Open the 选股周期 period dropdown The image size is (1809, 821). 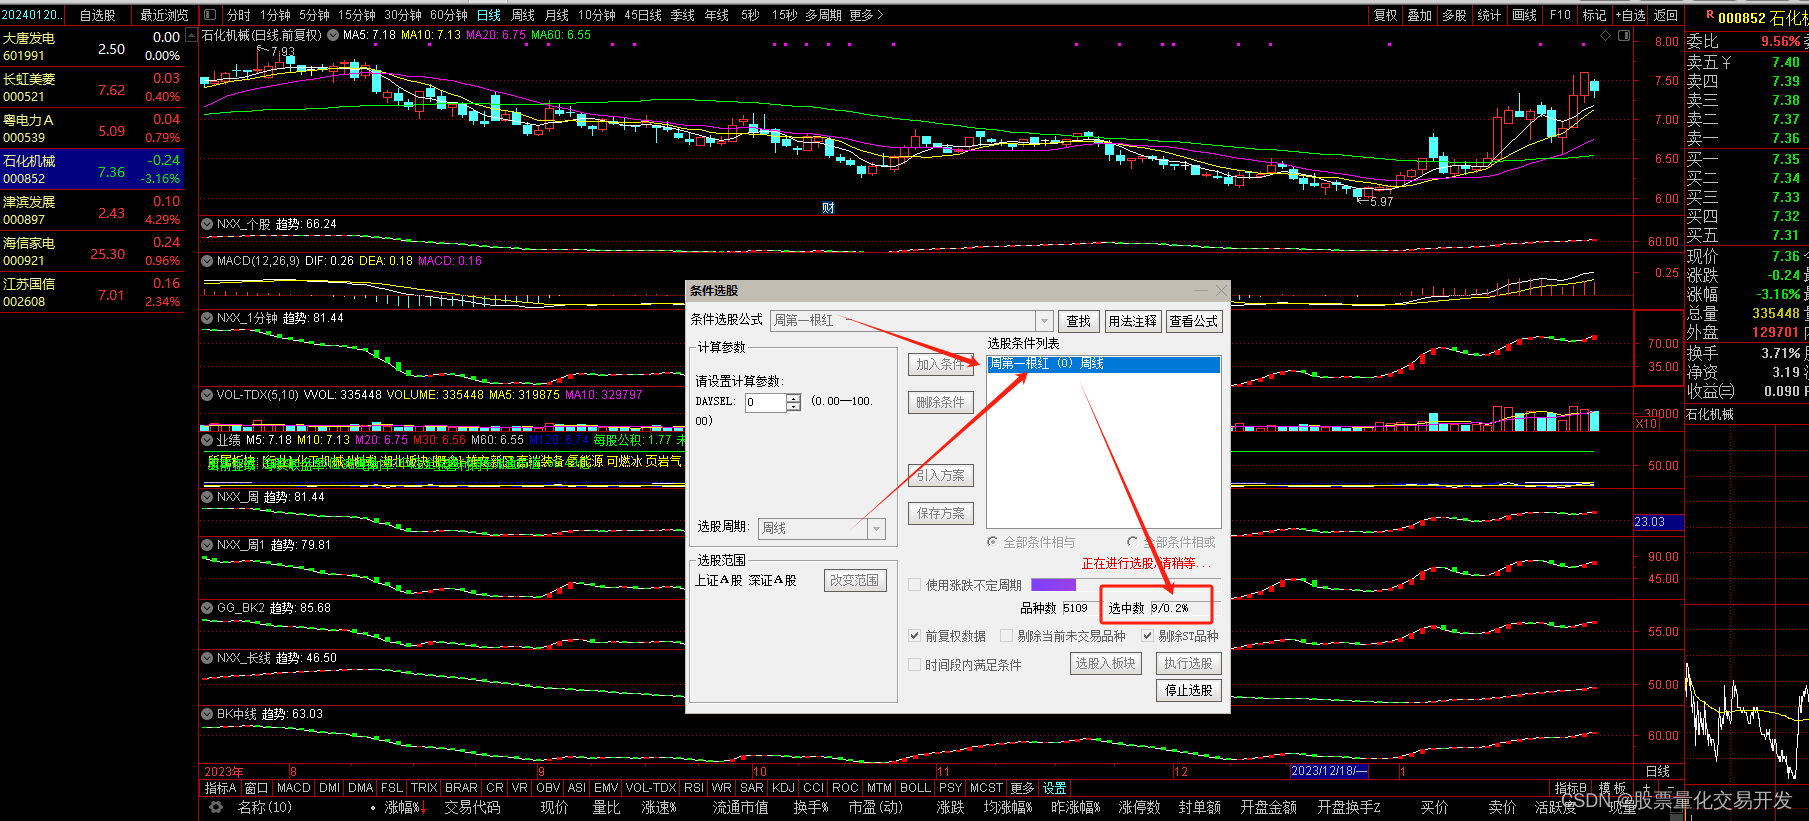(x=877, y=528)
